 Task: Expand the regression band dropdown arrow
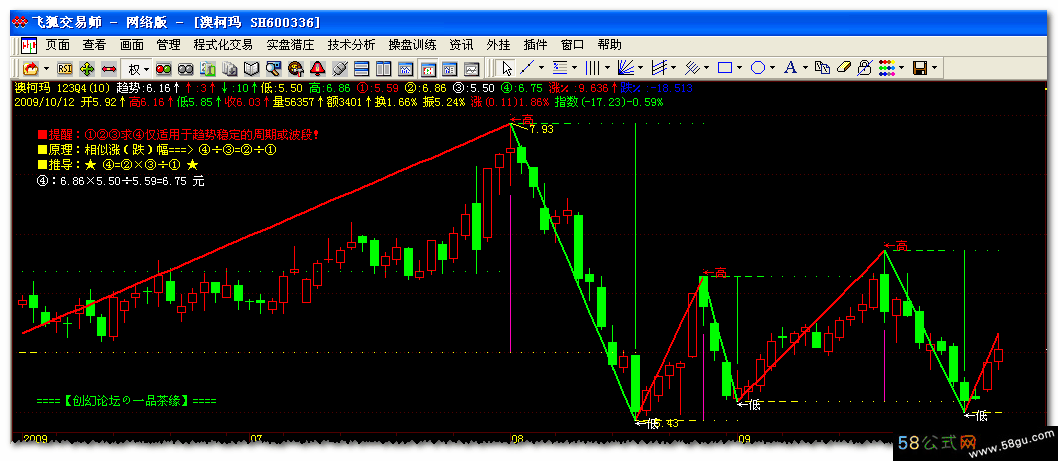click(706, 67)
